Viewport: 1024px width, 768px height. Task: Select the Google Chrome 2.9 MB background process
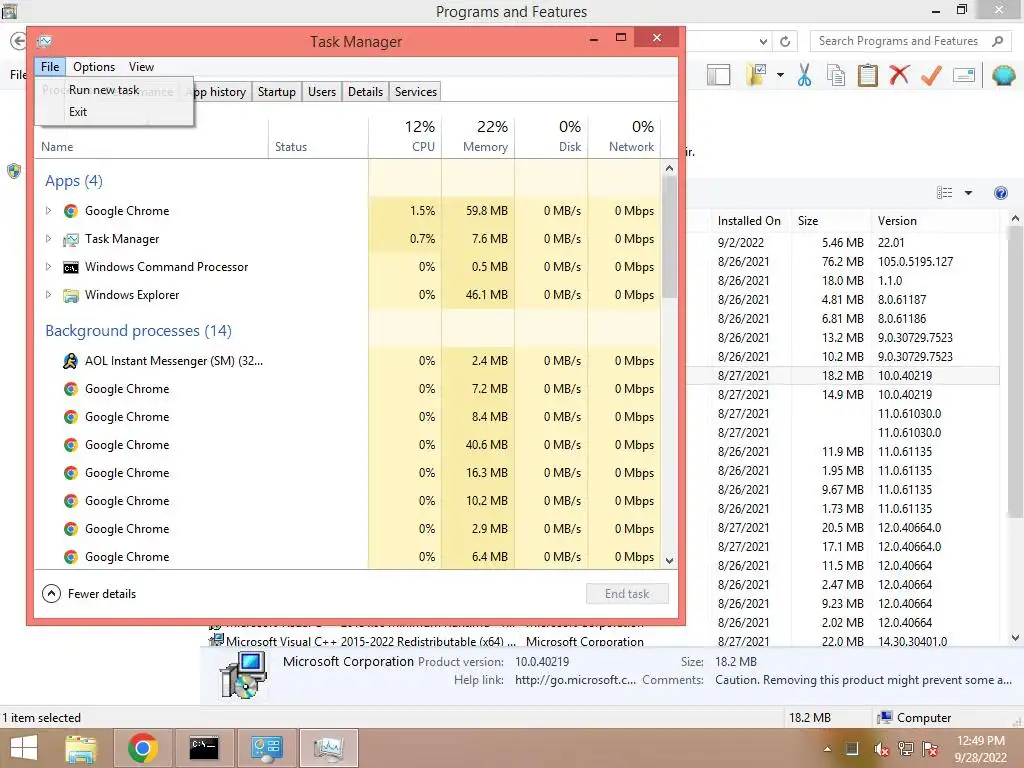348,529
